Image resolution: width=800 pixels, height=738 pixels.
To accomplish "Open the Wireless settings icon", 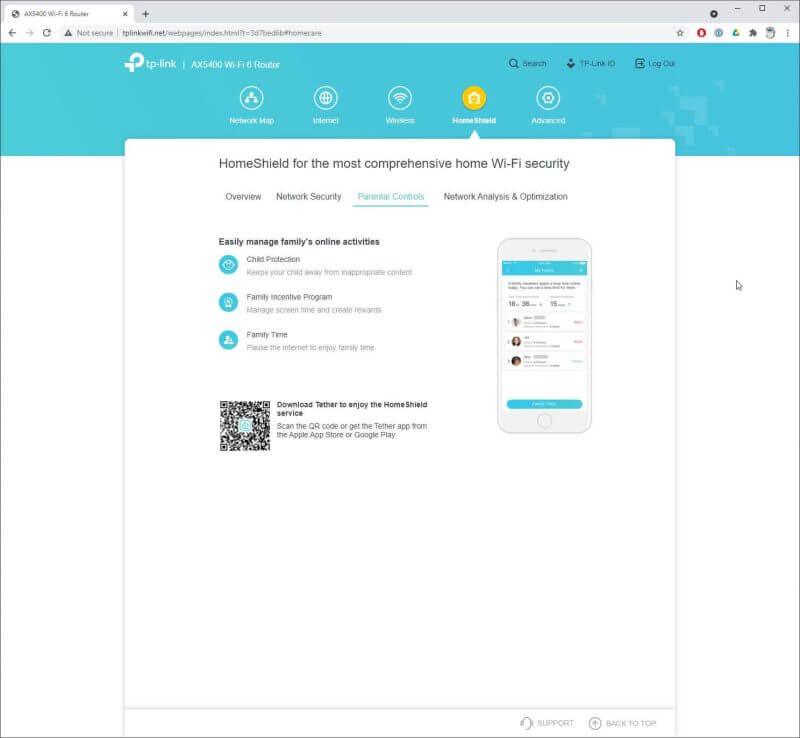I will tap(400, 98).
